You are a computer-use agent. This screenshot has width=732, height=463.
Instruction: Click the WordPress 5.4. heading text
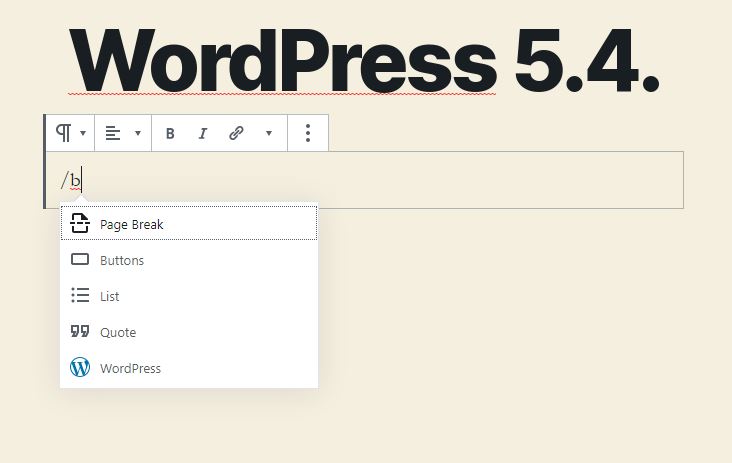pos(365,60)
